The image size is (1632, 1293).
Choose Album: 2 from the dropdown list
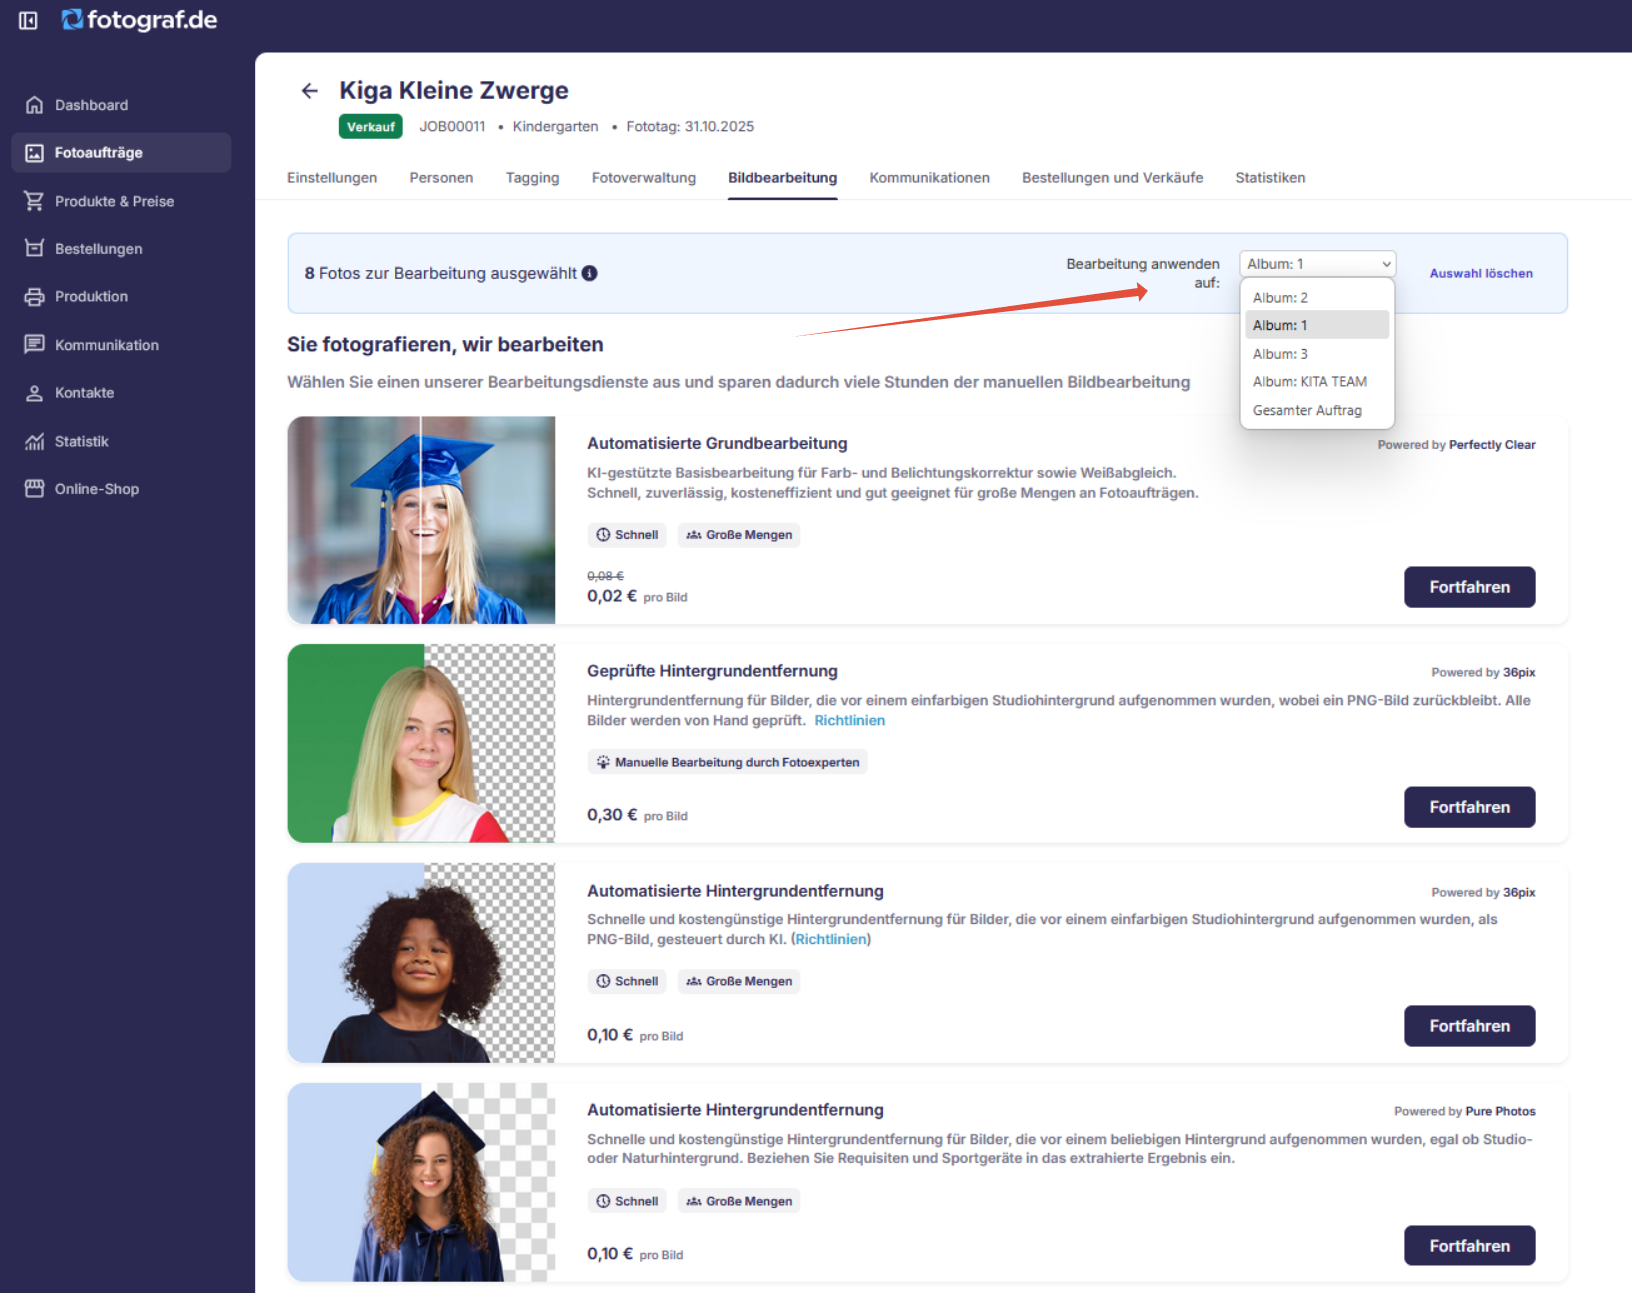pyautogui.click(x=1317, y=298)
